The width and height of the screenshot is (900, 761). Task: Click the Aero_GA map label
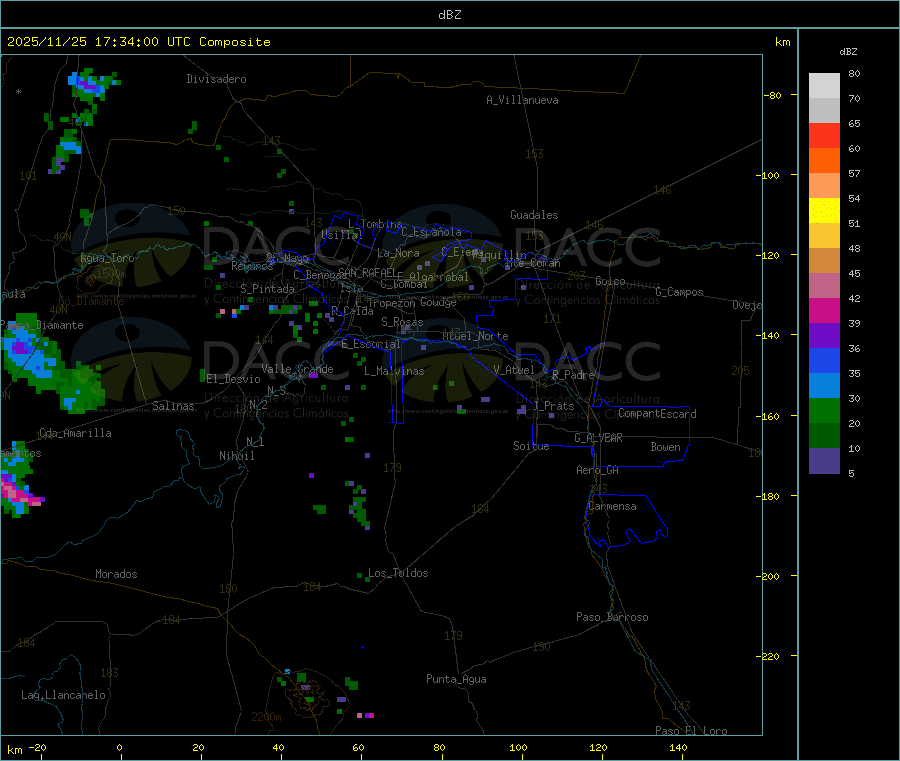tap(597, 470)
